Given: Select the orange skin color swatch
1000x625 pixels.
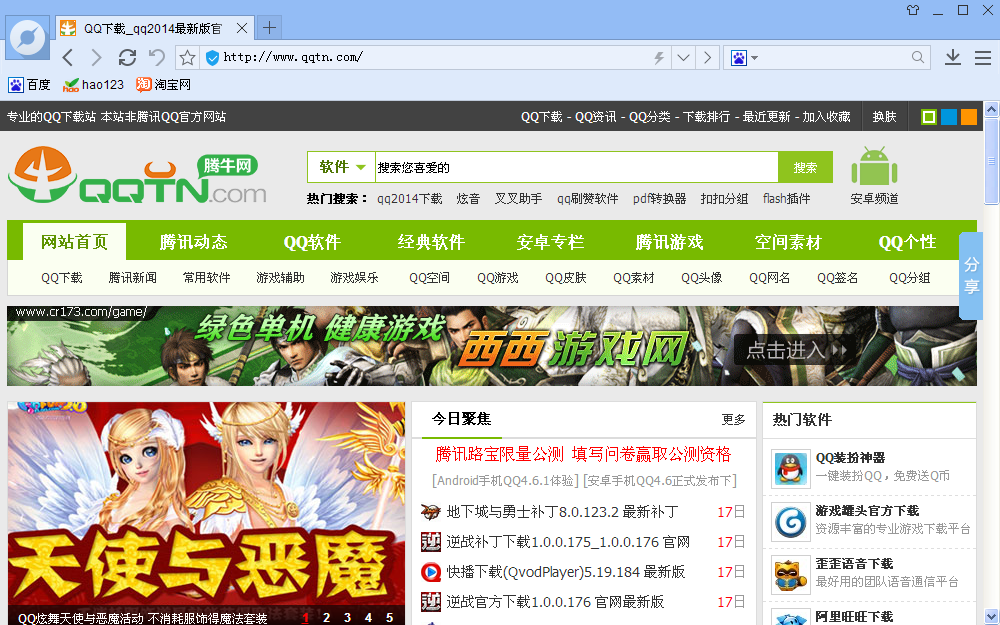Looking at the screenshot, I should [969, 117].
